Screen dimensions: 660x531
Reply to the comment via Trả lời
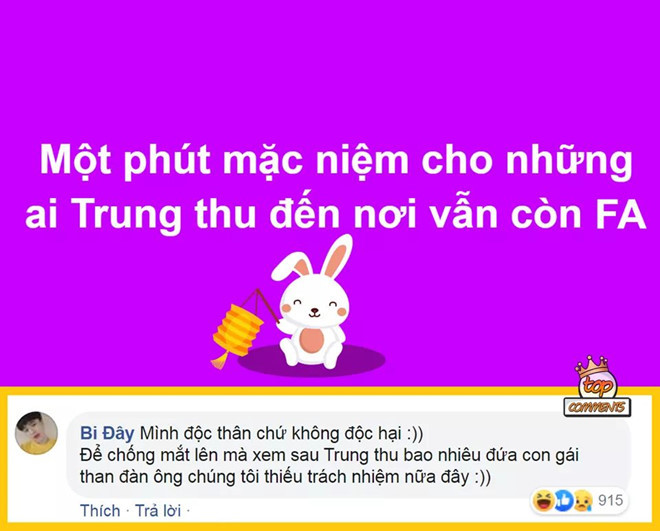tap(158, 511)
